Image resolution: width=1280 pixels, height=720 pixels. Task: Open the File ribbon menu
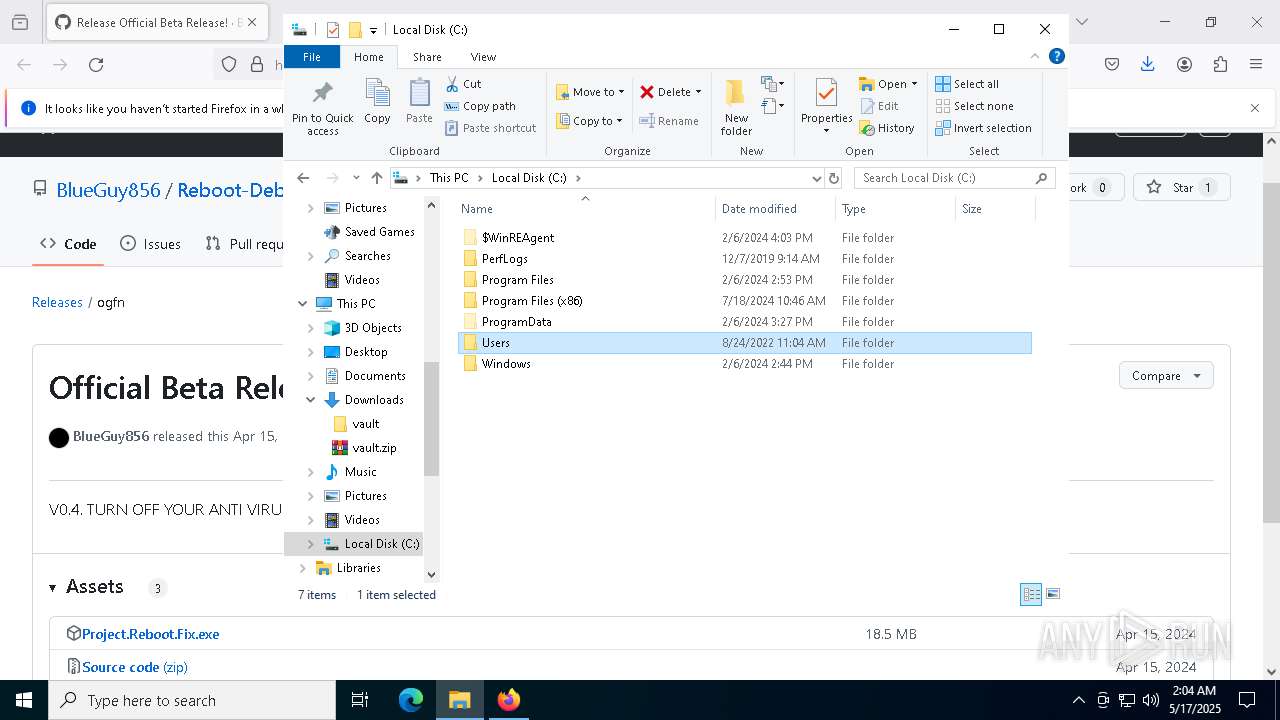[312, 57]
